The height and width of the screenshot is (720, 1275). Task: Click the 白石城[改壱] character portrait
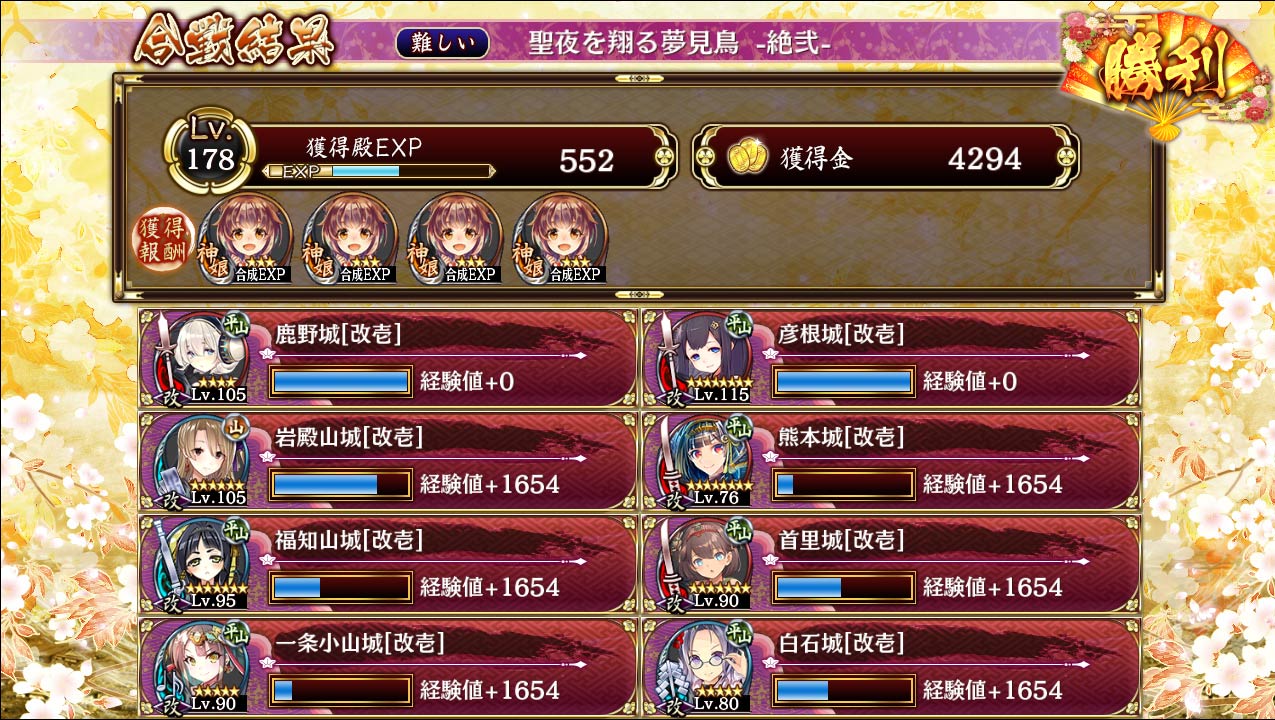[x=704, y=667]
